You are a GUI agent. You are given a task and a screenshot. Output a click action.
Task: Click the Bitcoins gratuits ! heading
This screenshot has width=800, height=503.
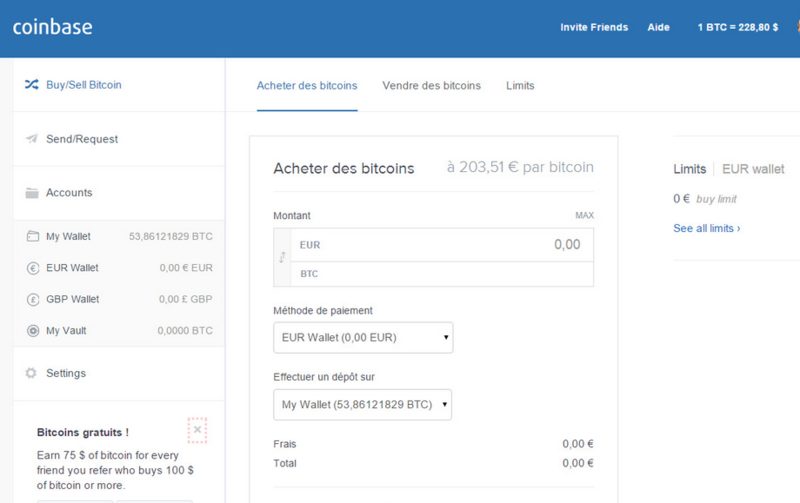(83, 433)
